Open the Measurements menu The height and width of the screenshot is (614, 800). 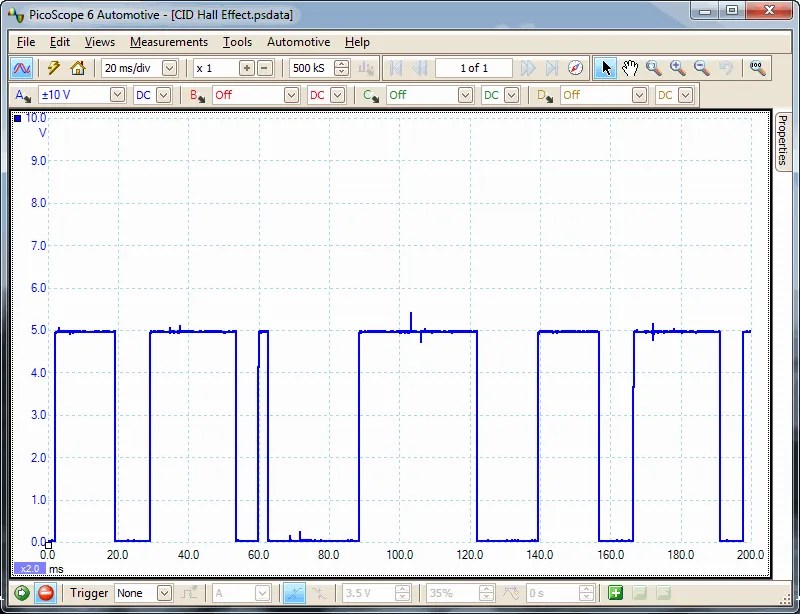coord(168,42)
